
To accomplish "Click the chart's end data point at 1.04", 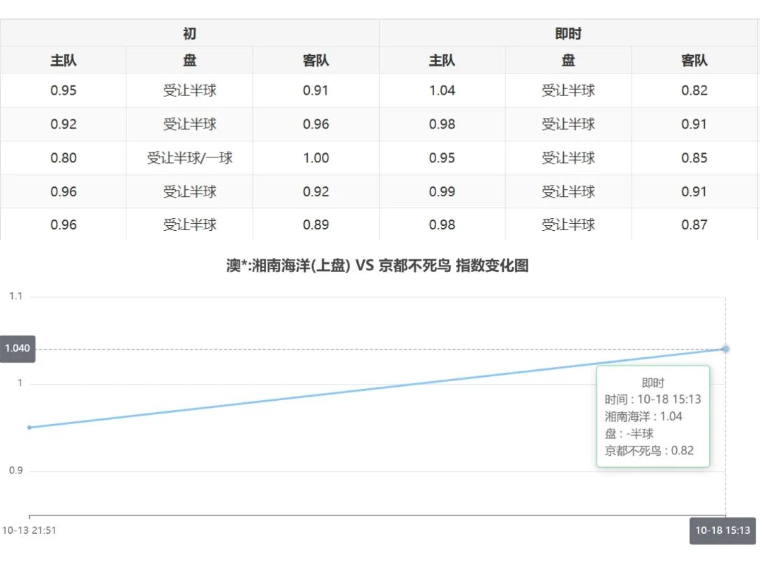I will click(x=725, y=349).
